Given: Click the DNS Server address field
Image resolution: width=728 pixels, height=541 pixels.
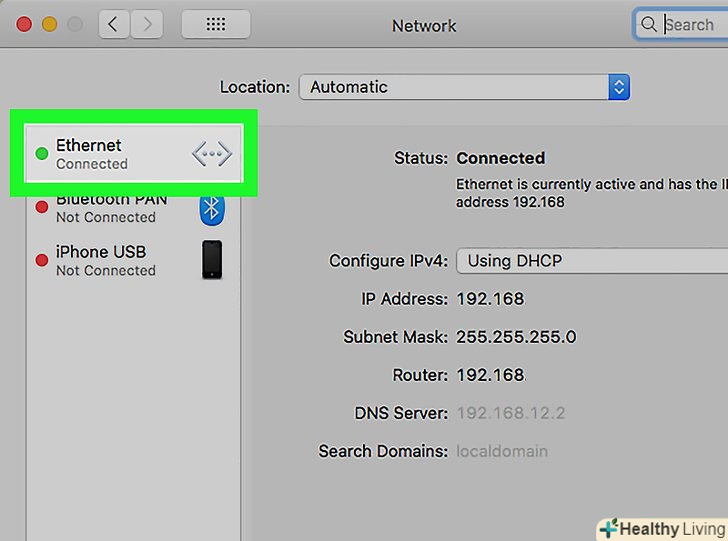Looking at the screenshot, I should click(x=509, y=413).
